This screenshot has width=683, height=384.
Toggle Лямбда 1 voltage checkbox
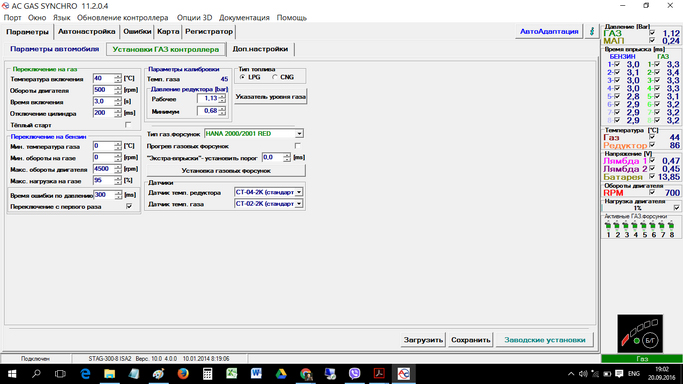pos(652,161)
